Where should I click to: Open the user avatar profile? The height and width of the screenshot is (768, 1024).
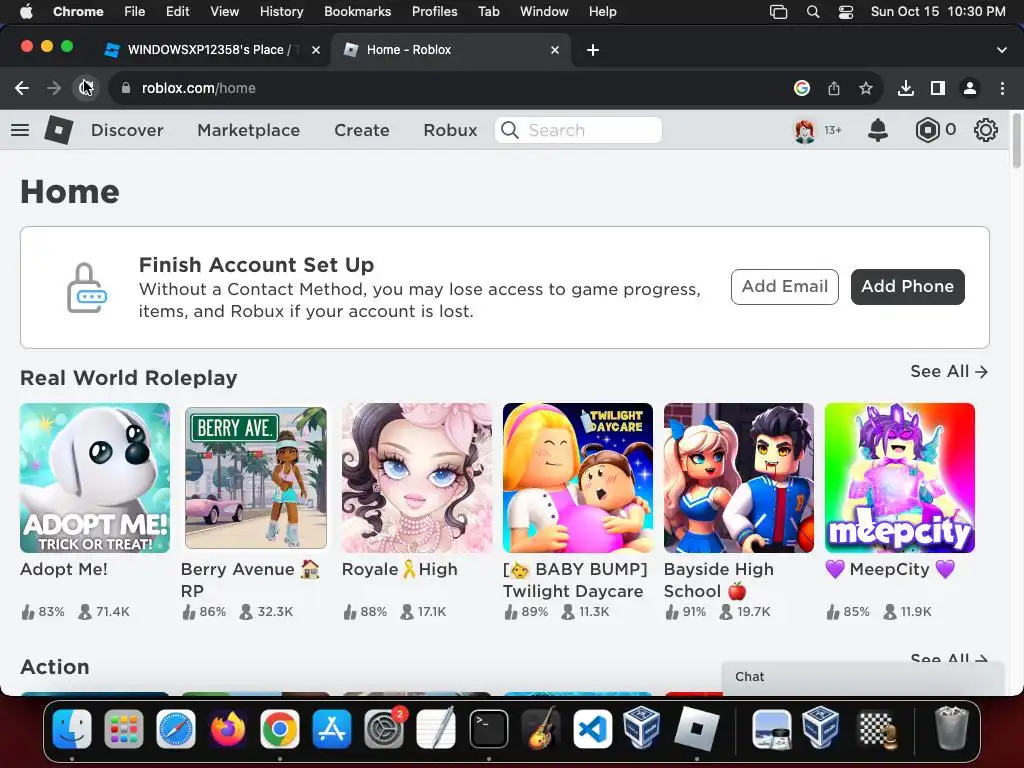click(805, 130)
